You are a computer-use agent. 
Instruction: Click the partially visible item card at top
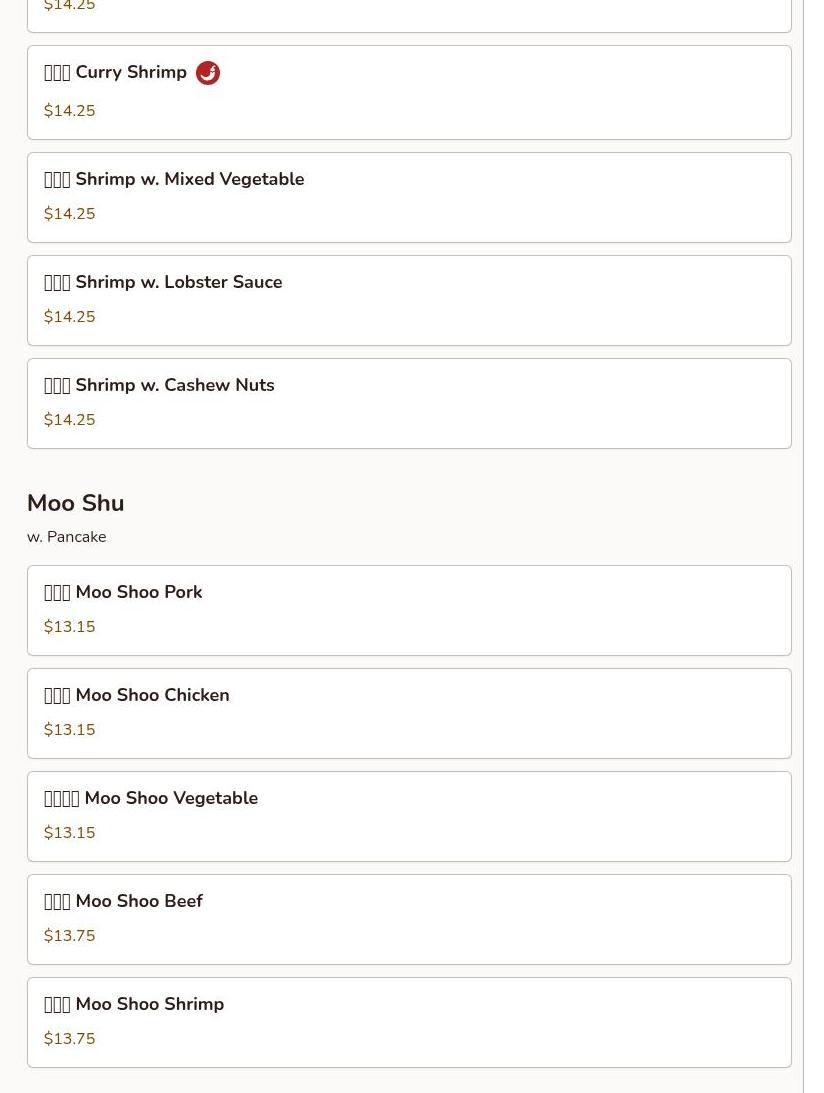[x=409, y=16]
